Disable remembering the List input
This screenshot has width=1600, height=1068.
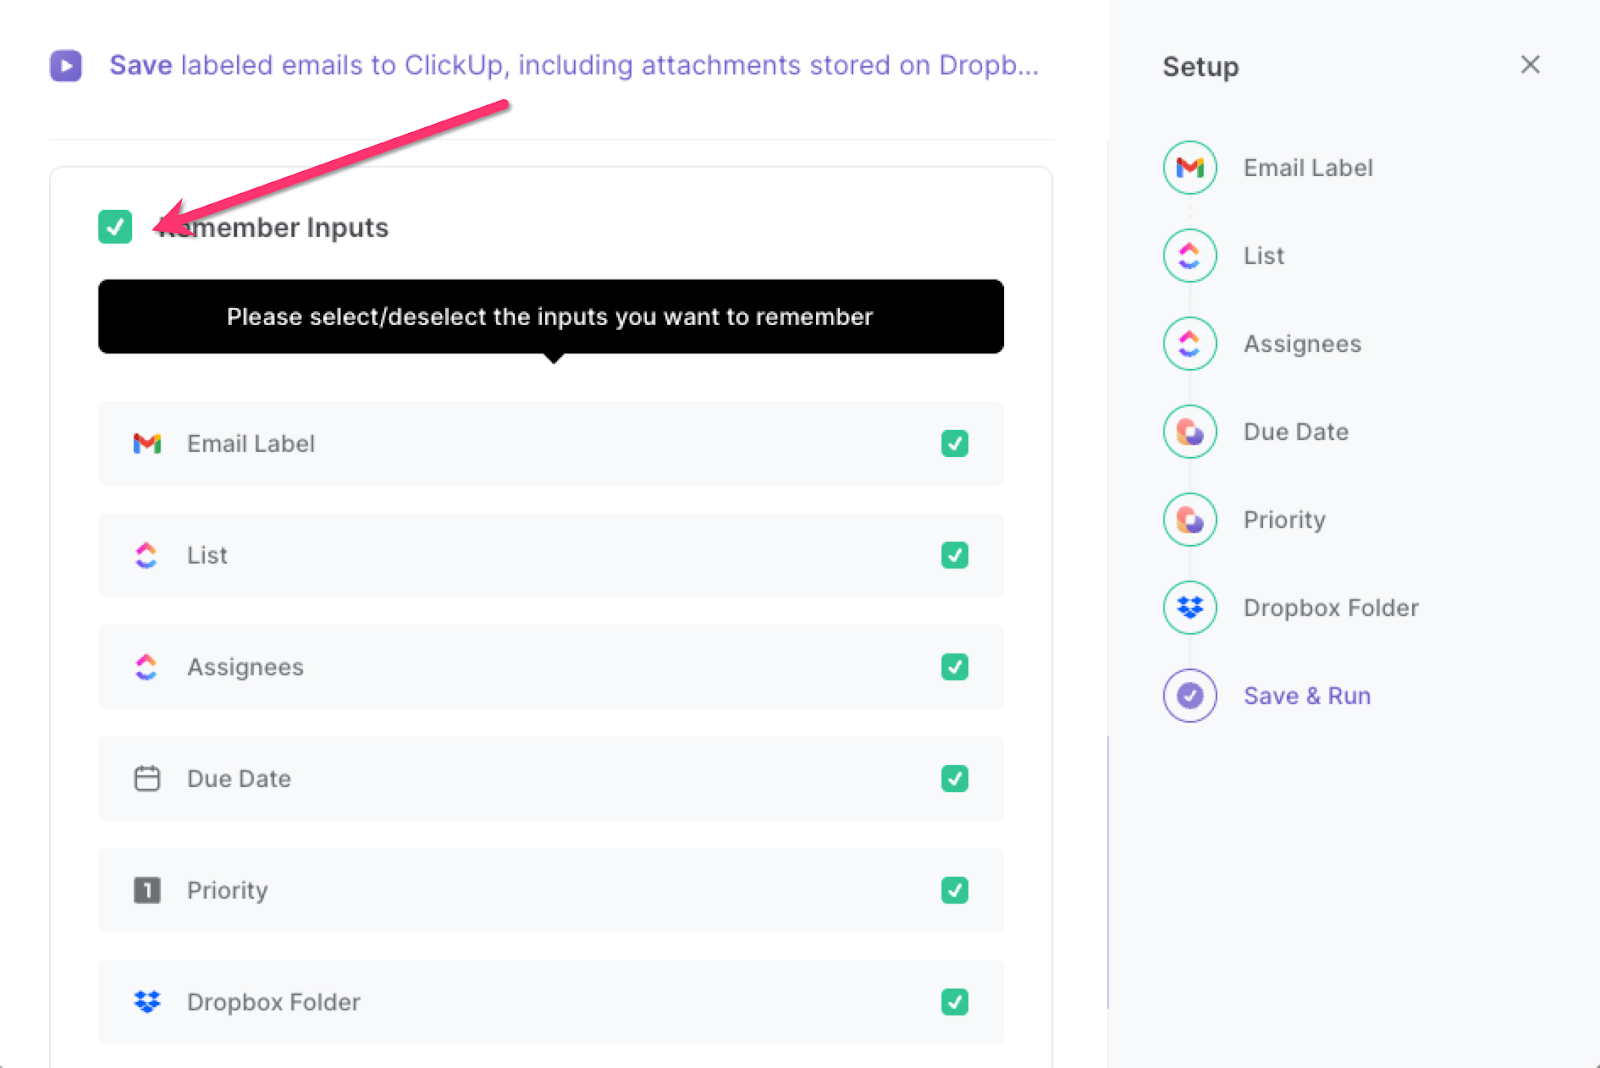coord(955,555)
